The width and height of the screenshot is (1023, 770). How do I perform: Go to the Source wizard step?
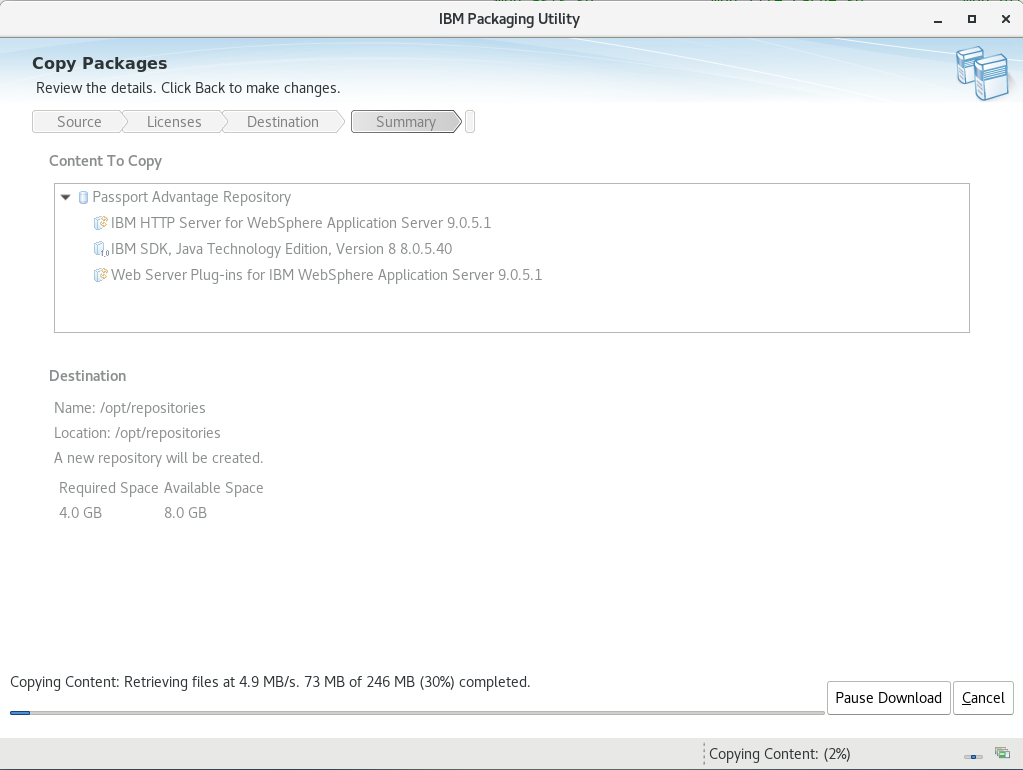pyautogui.click(x=79, y=122)
